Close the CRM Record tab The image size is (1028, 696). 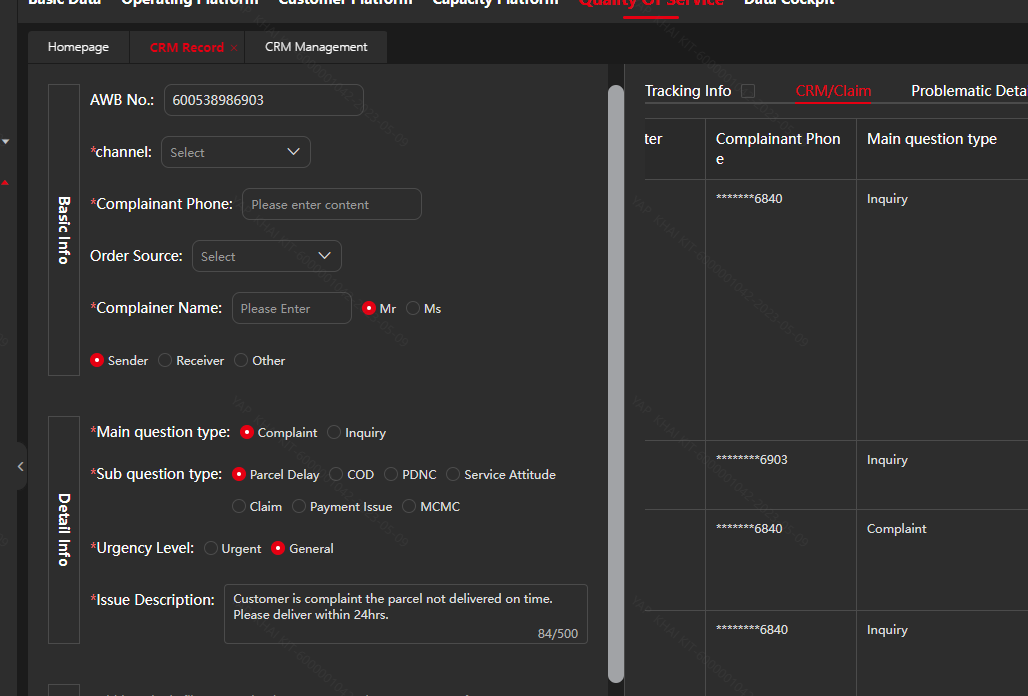tap(234, 47)
